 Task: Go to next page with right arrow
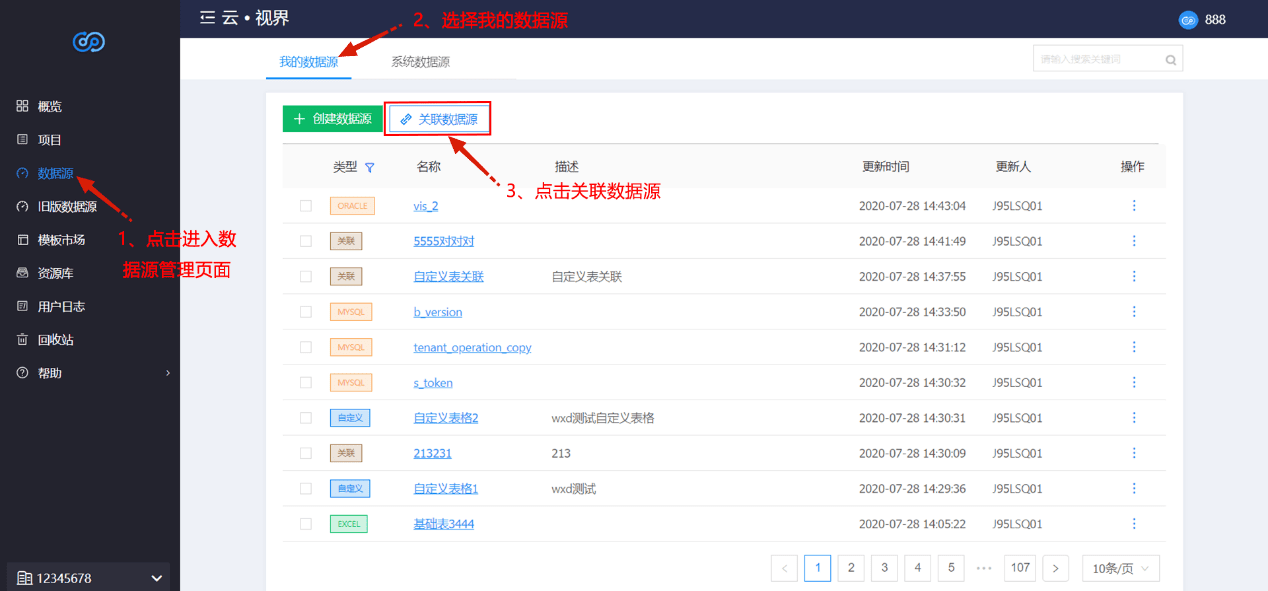click(x=1055, y=568)
